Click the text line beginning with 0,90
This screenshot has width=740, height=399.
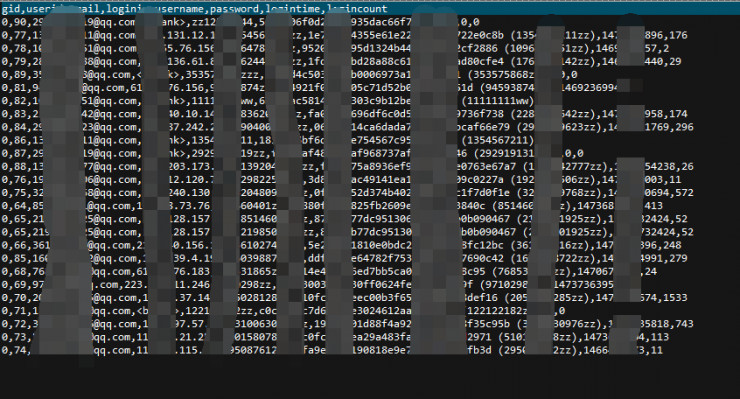[240, 22]
